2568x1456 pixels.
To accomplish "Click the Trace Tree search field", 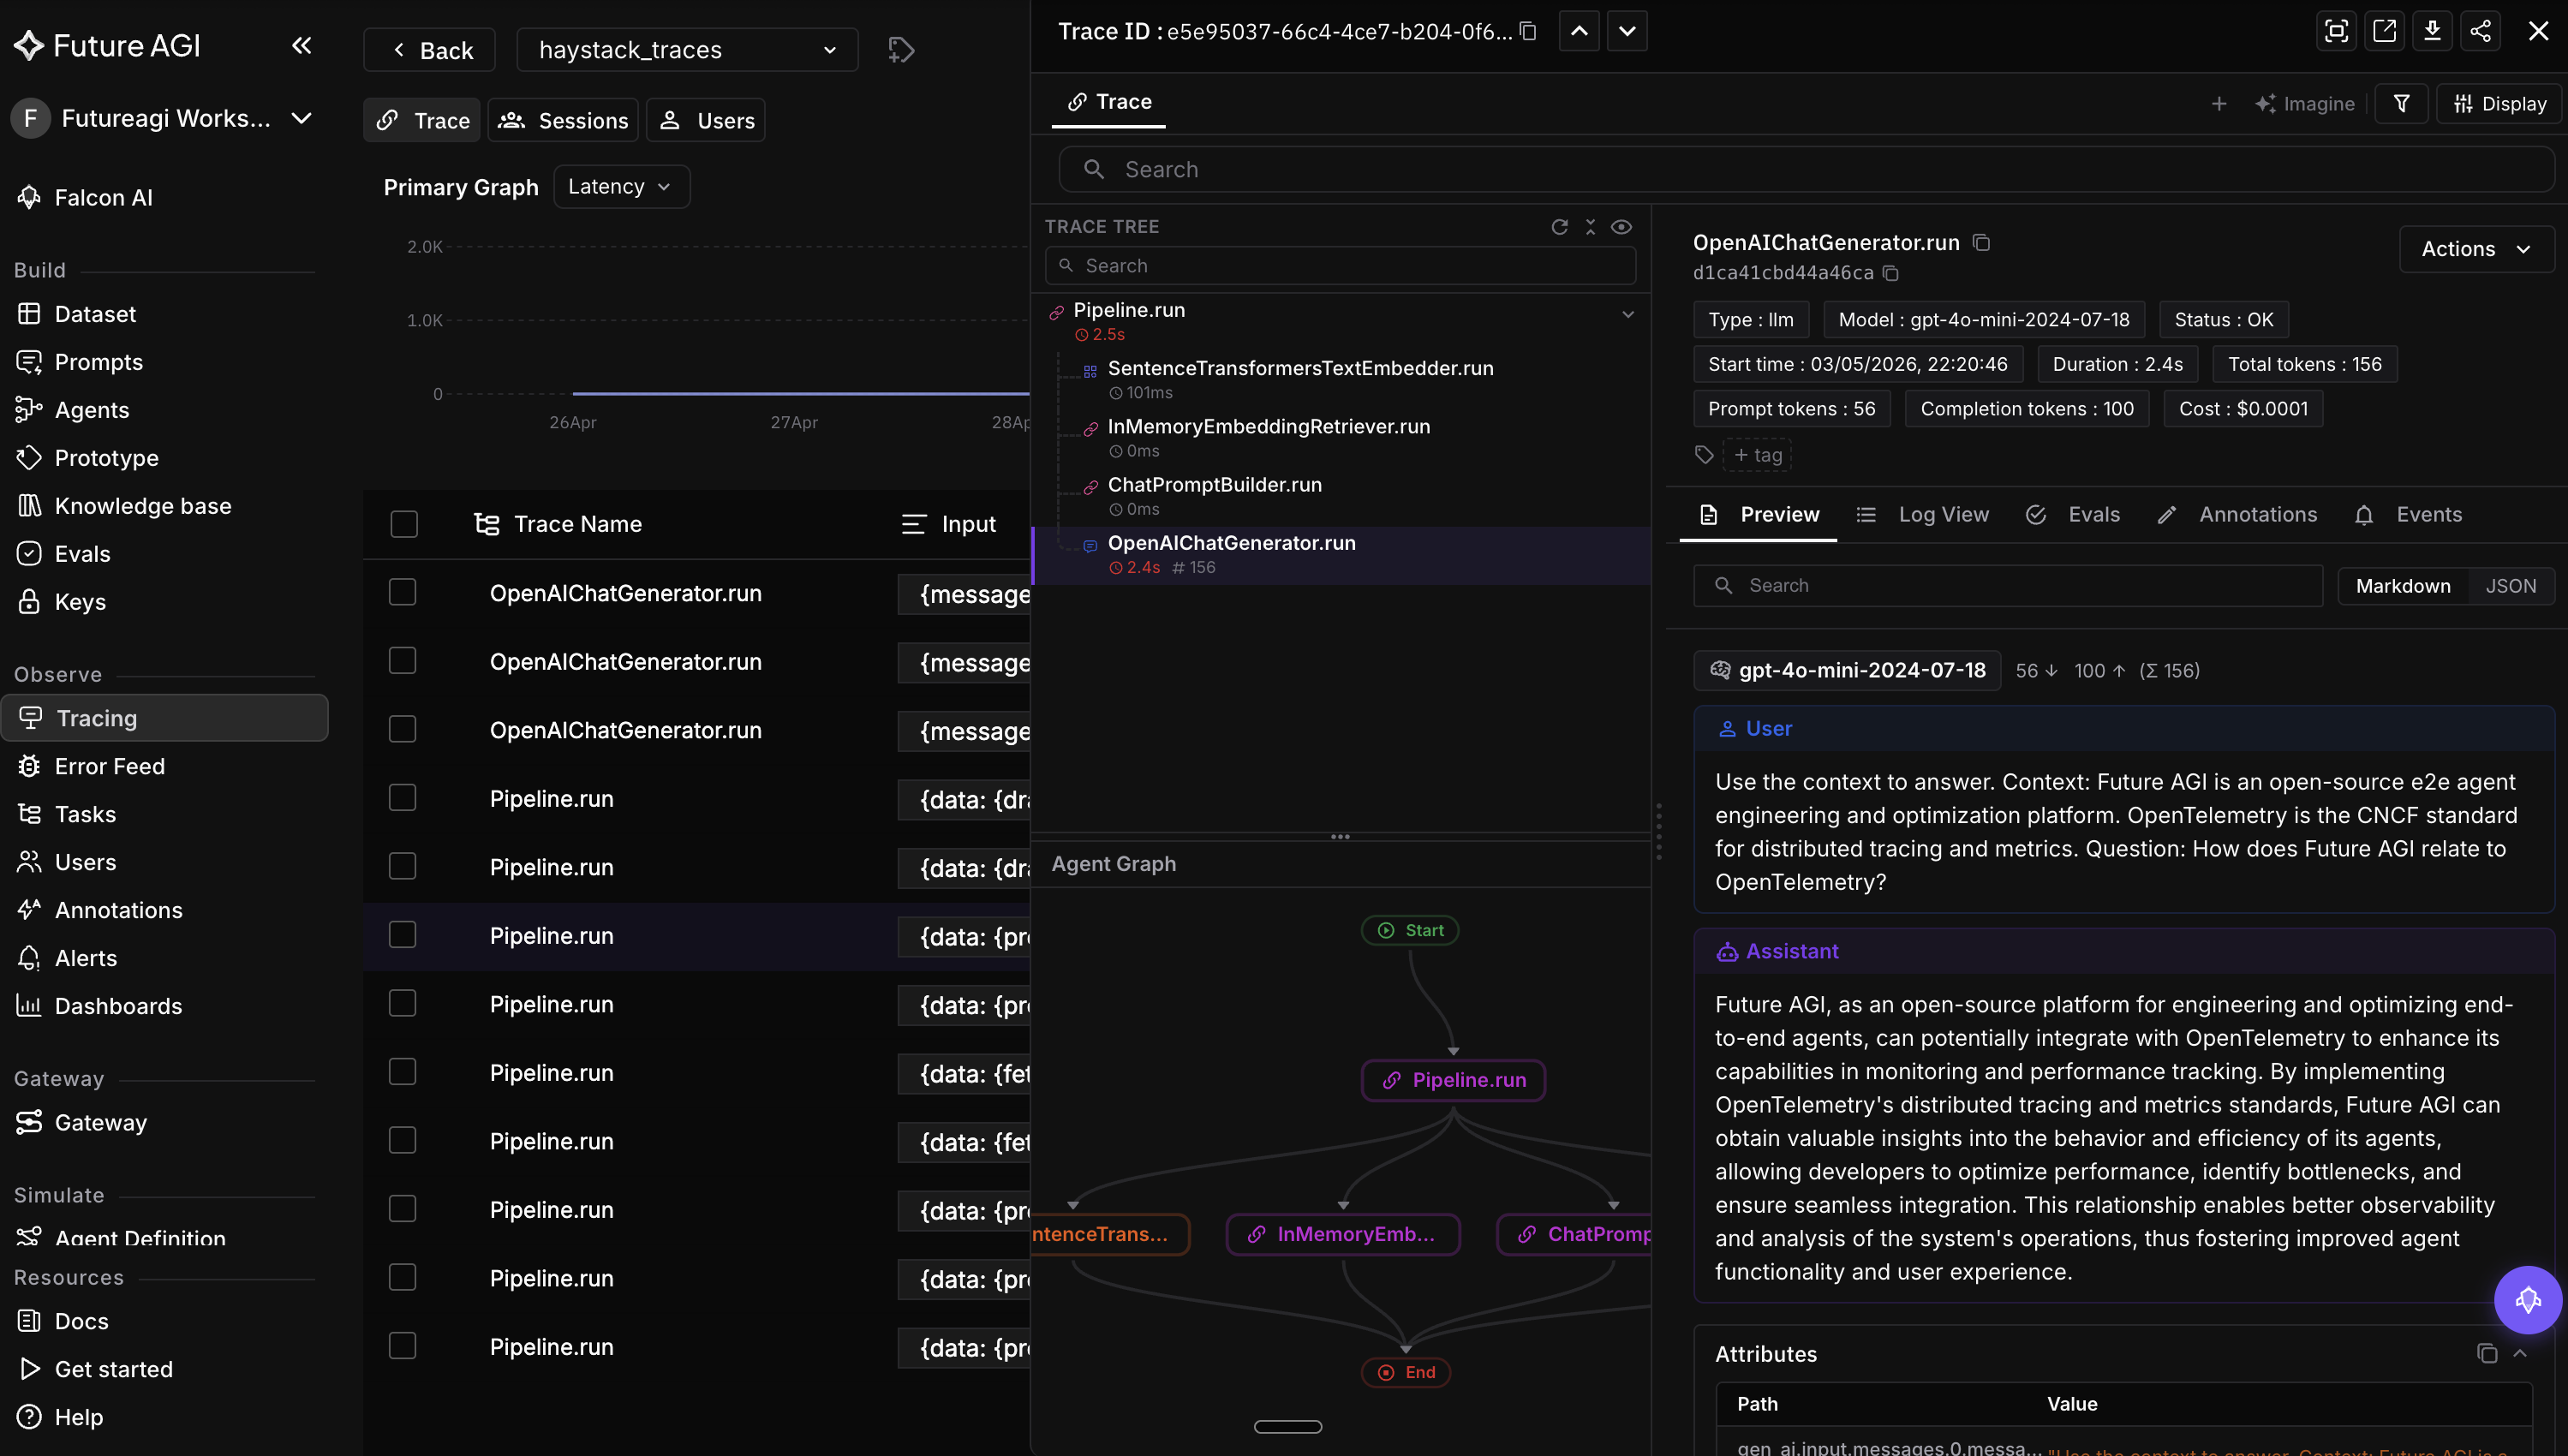I will pos(1340,265).
